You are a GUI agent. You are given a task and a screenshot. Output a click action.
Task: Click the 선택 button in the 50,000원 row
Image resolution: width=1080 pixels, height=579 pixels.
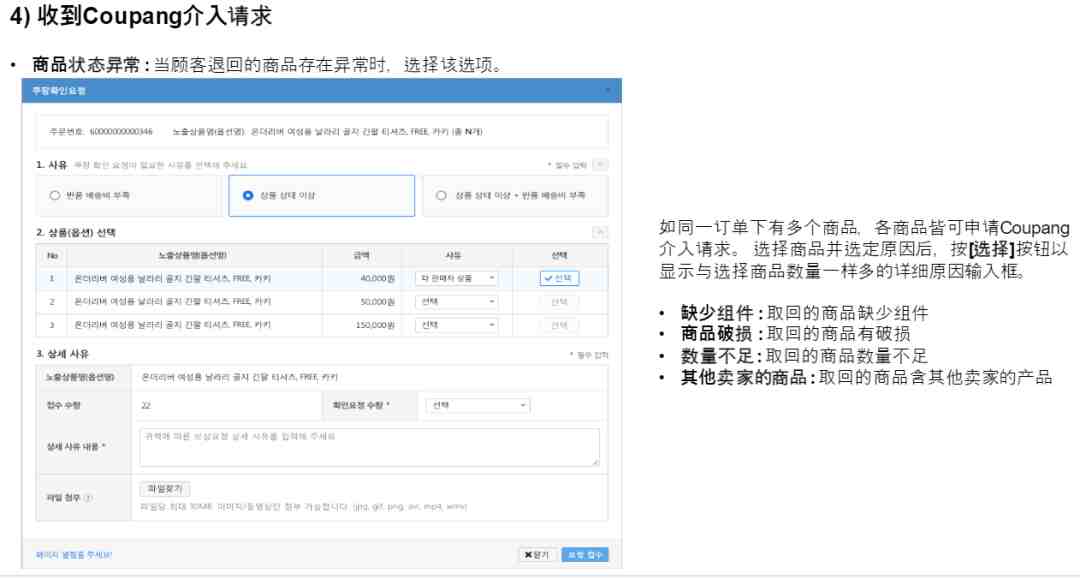[559, 302]
